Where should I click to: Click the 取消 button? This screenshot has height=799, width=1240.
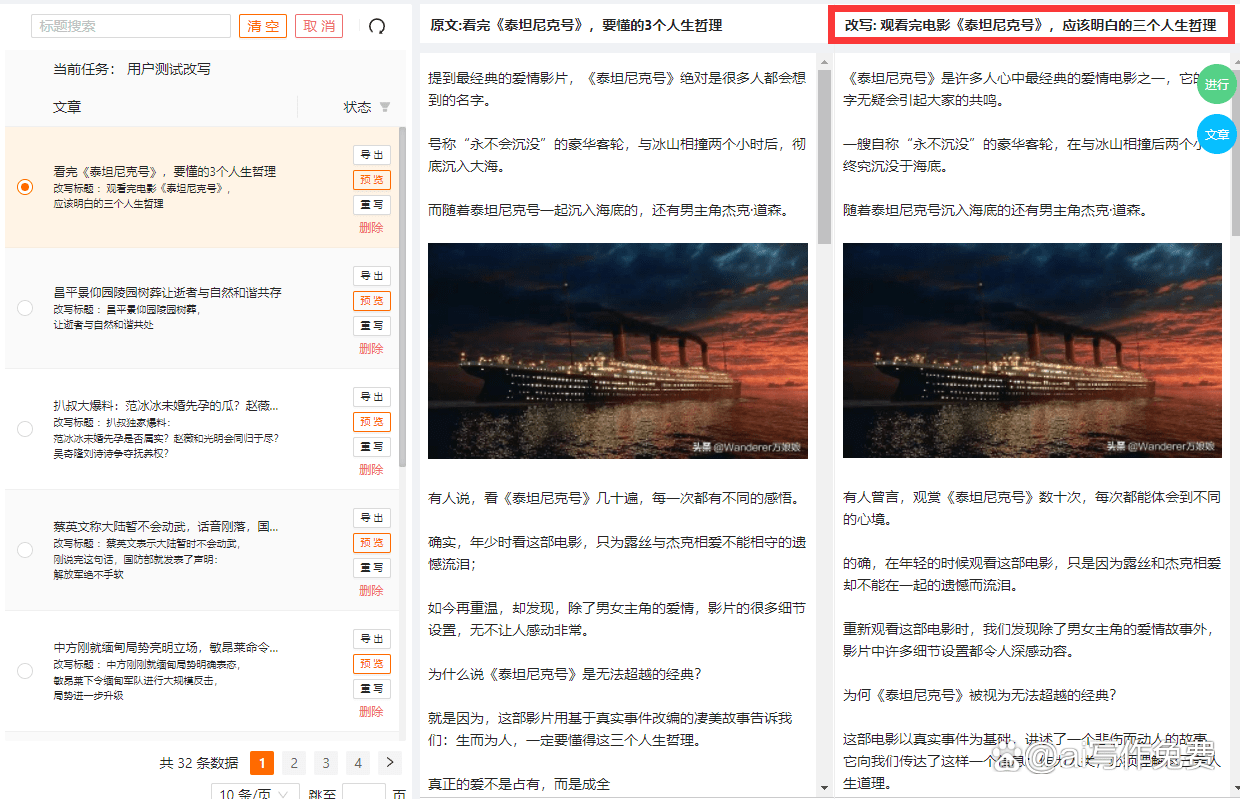pos(318,26)
